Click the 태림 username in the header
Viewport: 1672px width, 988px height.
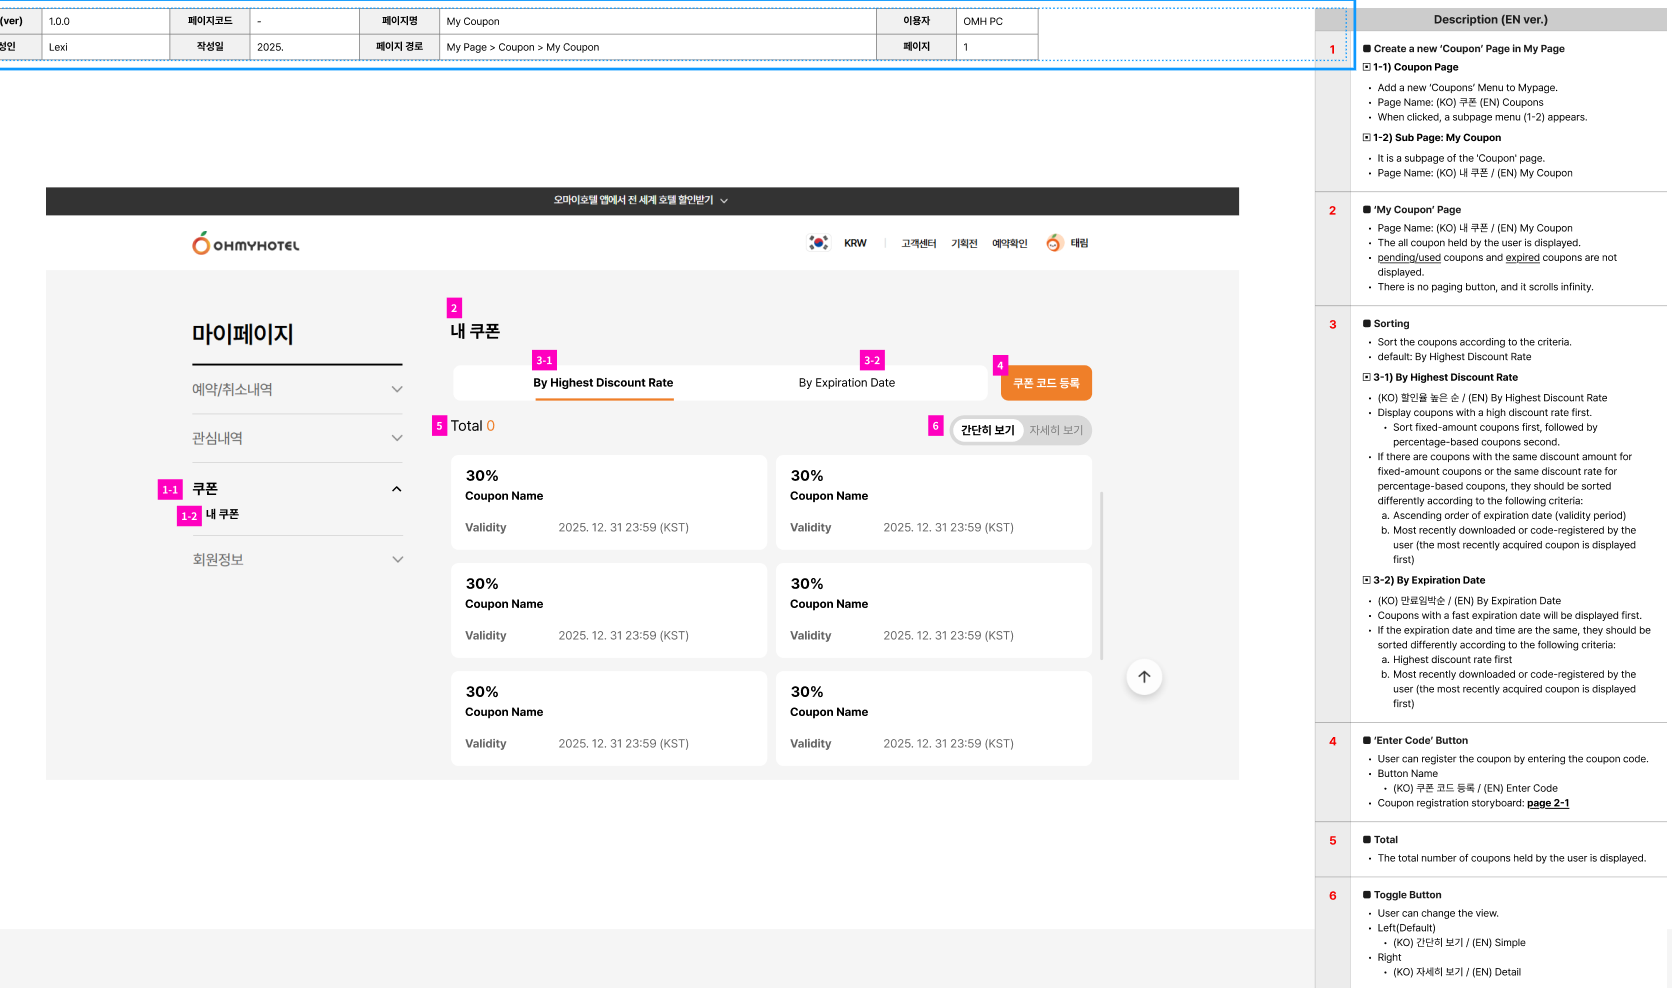[x=1079, y=243]
